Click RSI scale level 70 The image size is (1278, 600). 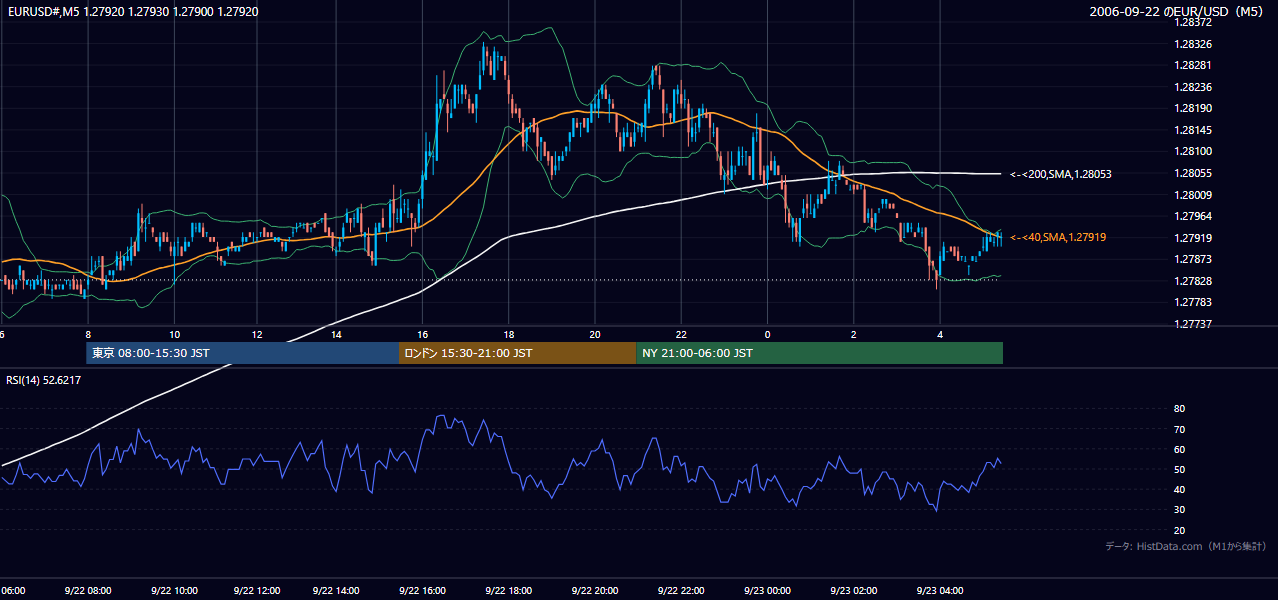click(1179, 429)
